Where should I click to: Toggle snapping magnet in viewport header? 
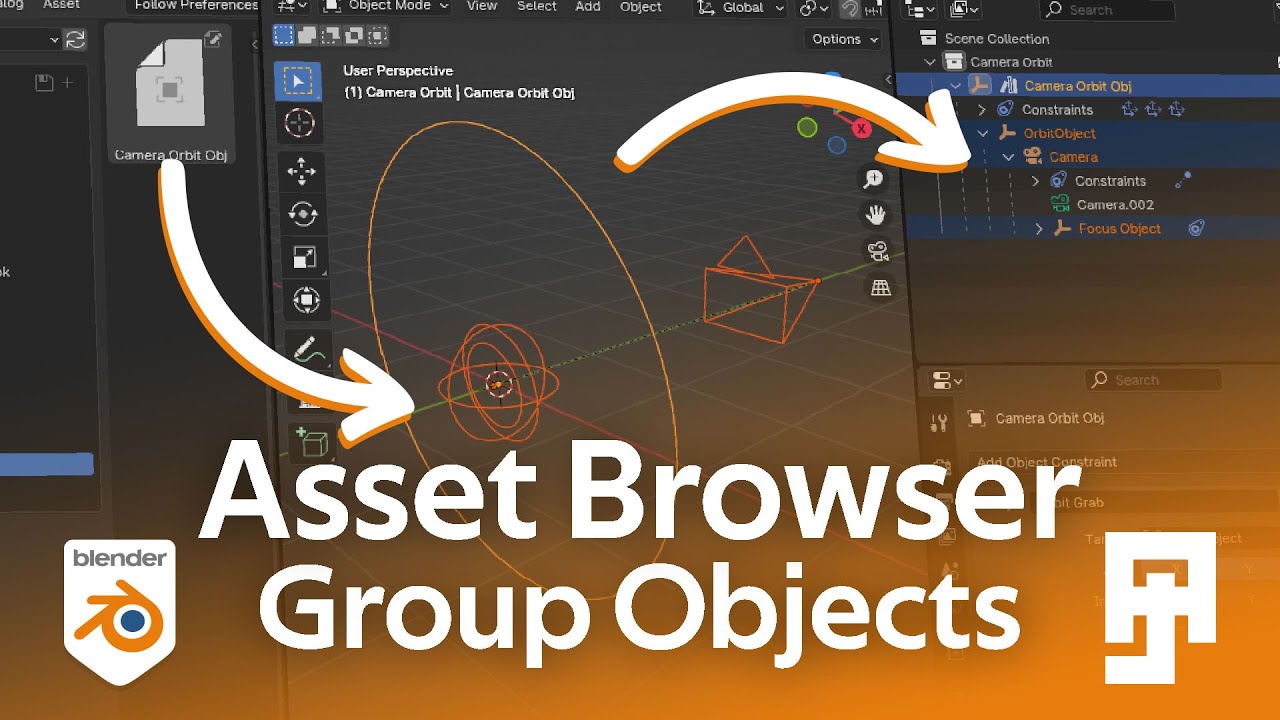(849, 8)
